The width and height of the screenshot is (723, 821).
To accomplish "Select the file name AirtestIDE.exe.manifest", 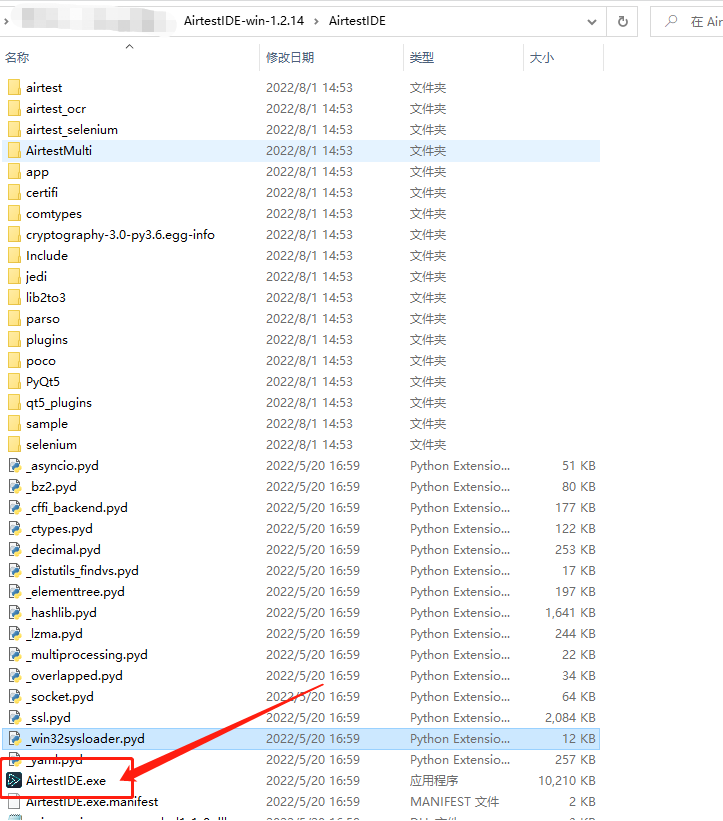I will pos(92,802).
